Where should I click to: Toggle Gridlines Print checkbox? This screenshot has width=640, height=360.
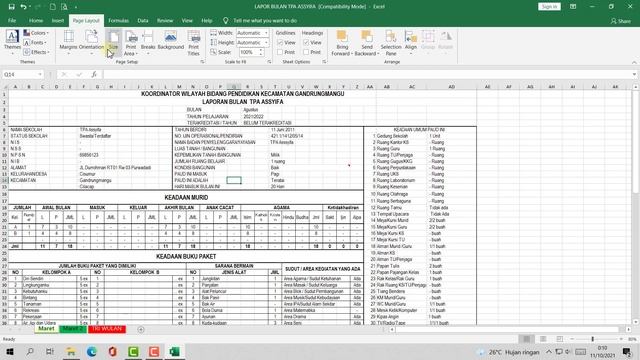coord(280,52)
